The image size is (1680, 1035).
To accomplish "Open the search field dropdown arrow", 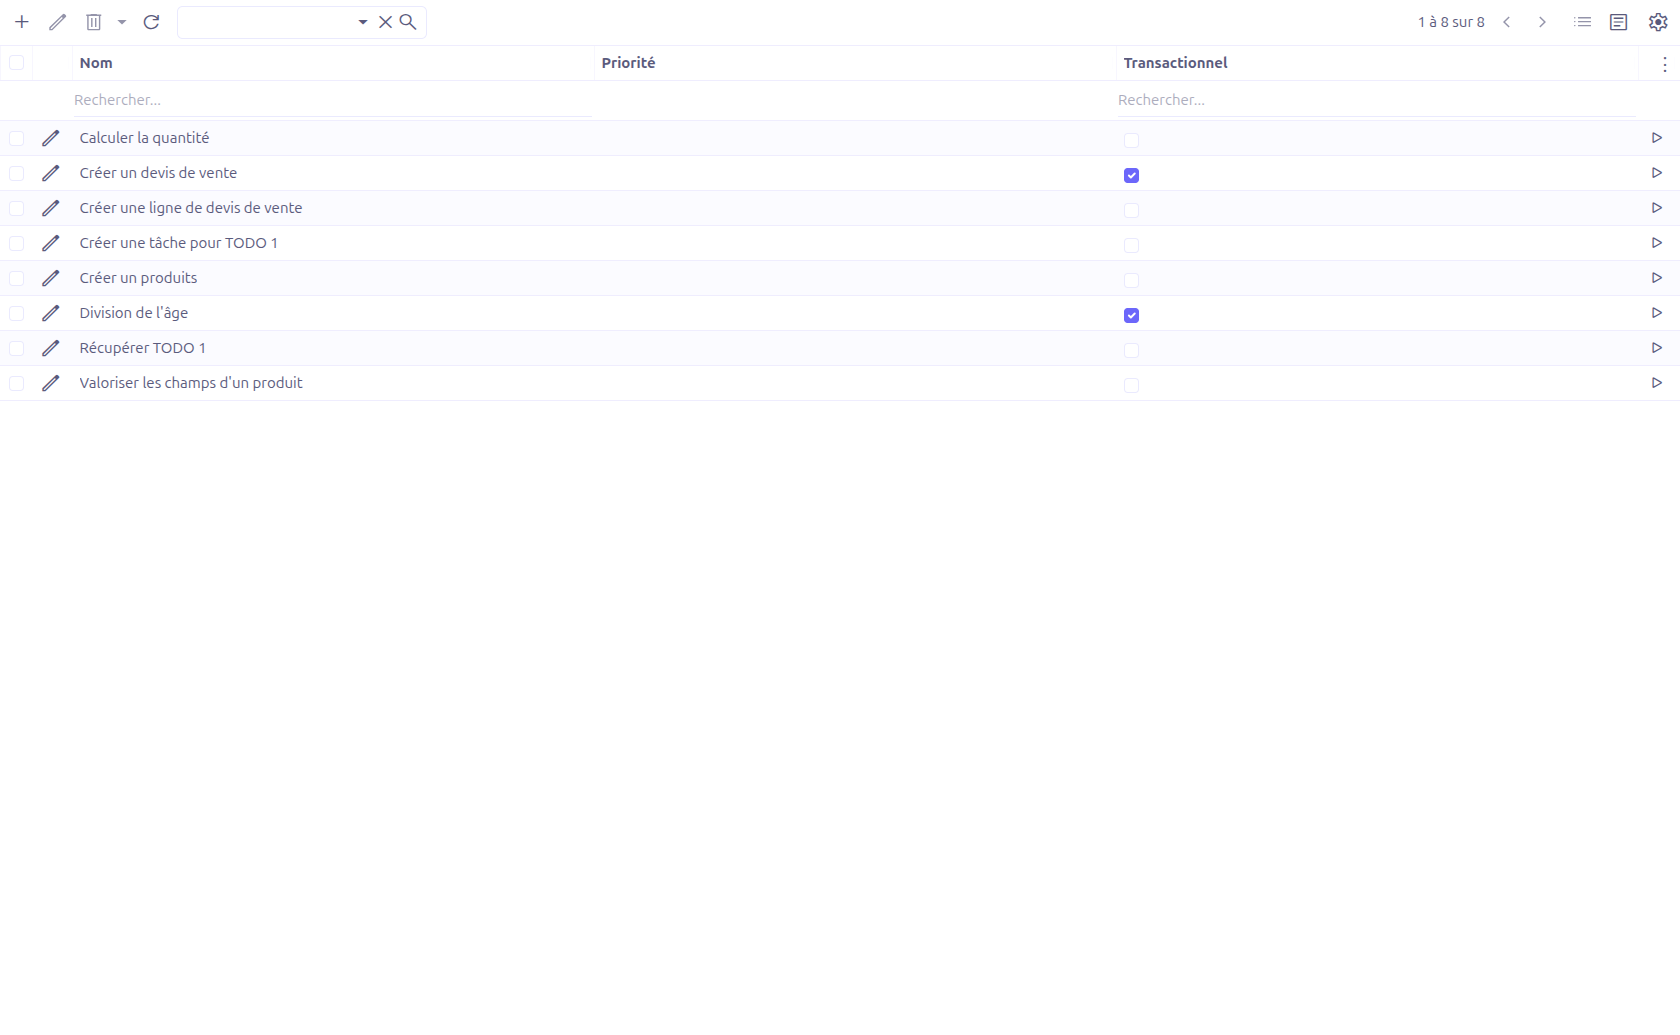I will click(362, 21).
